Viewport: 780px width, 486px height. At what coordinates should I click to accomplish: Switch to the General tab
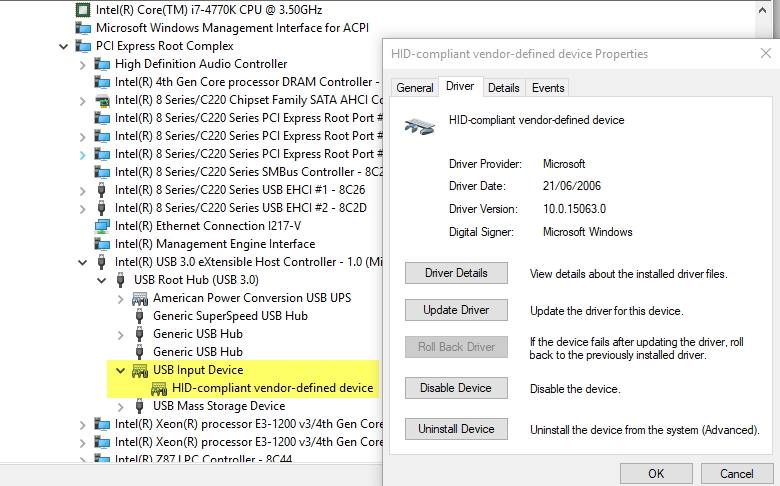coord(415,88)
